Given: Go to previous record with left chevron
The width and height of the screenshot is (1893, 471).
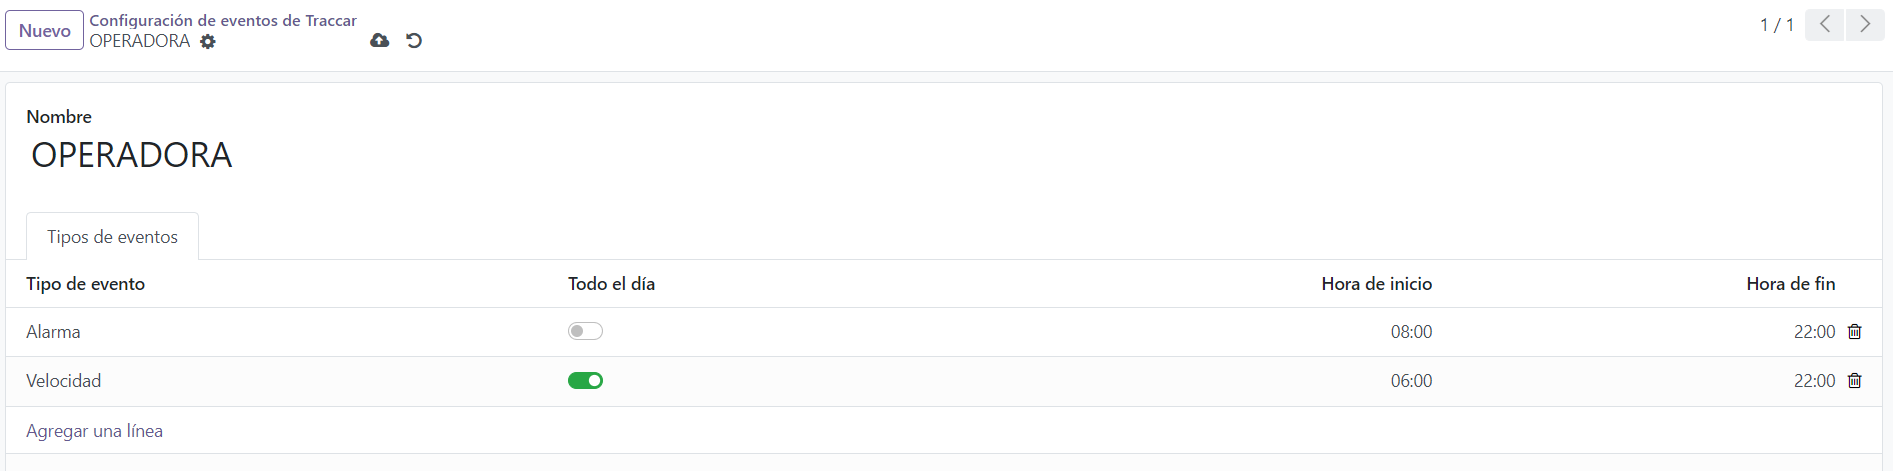Looking at the screenshot, I should coord(1825,25).
